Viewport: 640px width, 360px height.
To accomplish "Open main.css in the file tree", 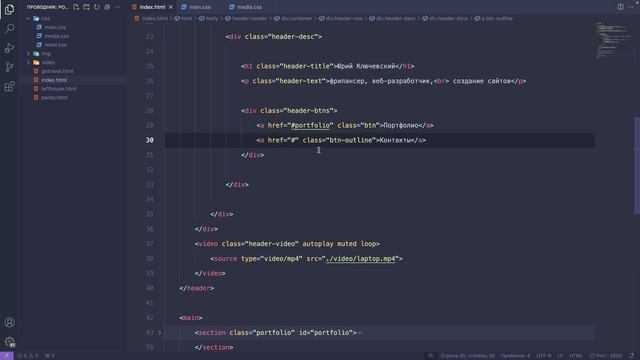I will click(x=55, y=27).
